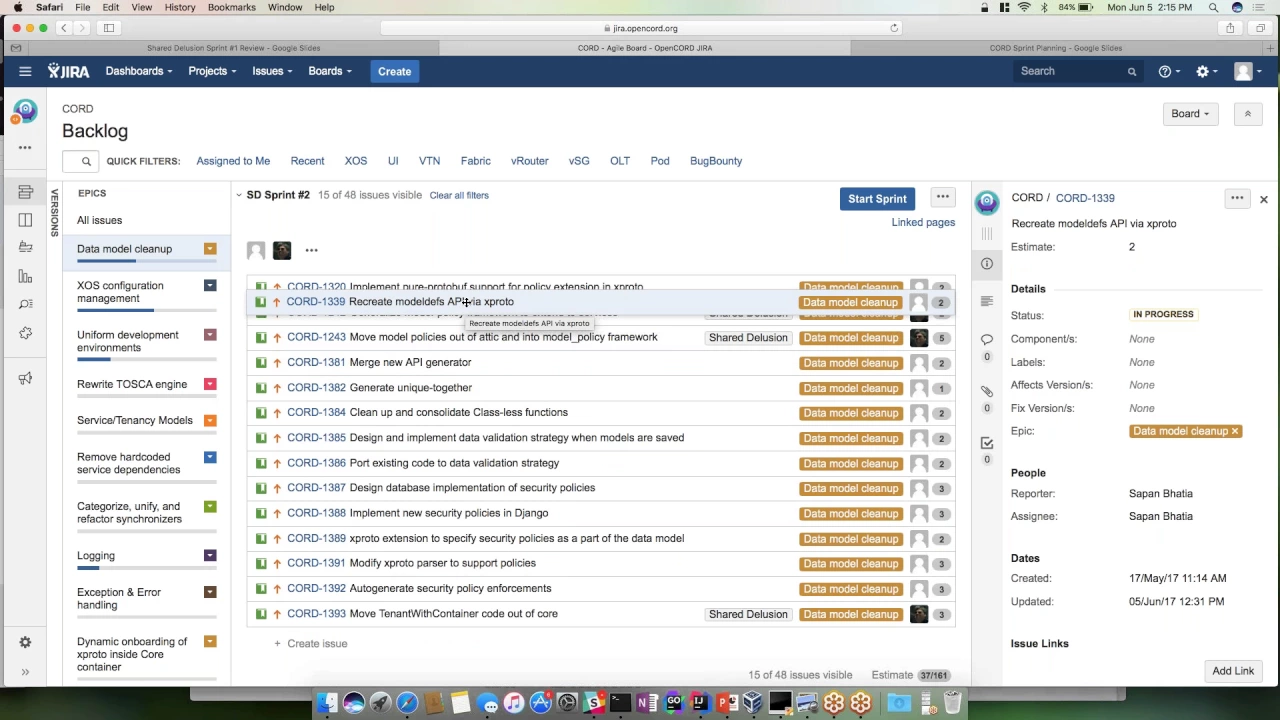Screen dimensions: 1280x720
Task: Open the details info icon in issue panel
Action: (987, 264)
